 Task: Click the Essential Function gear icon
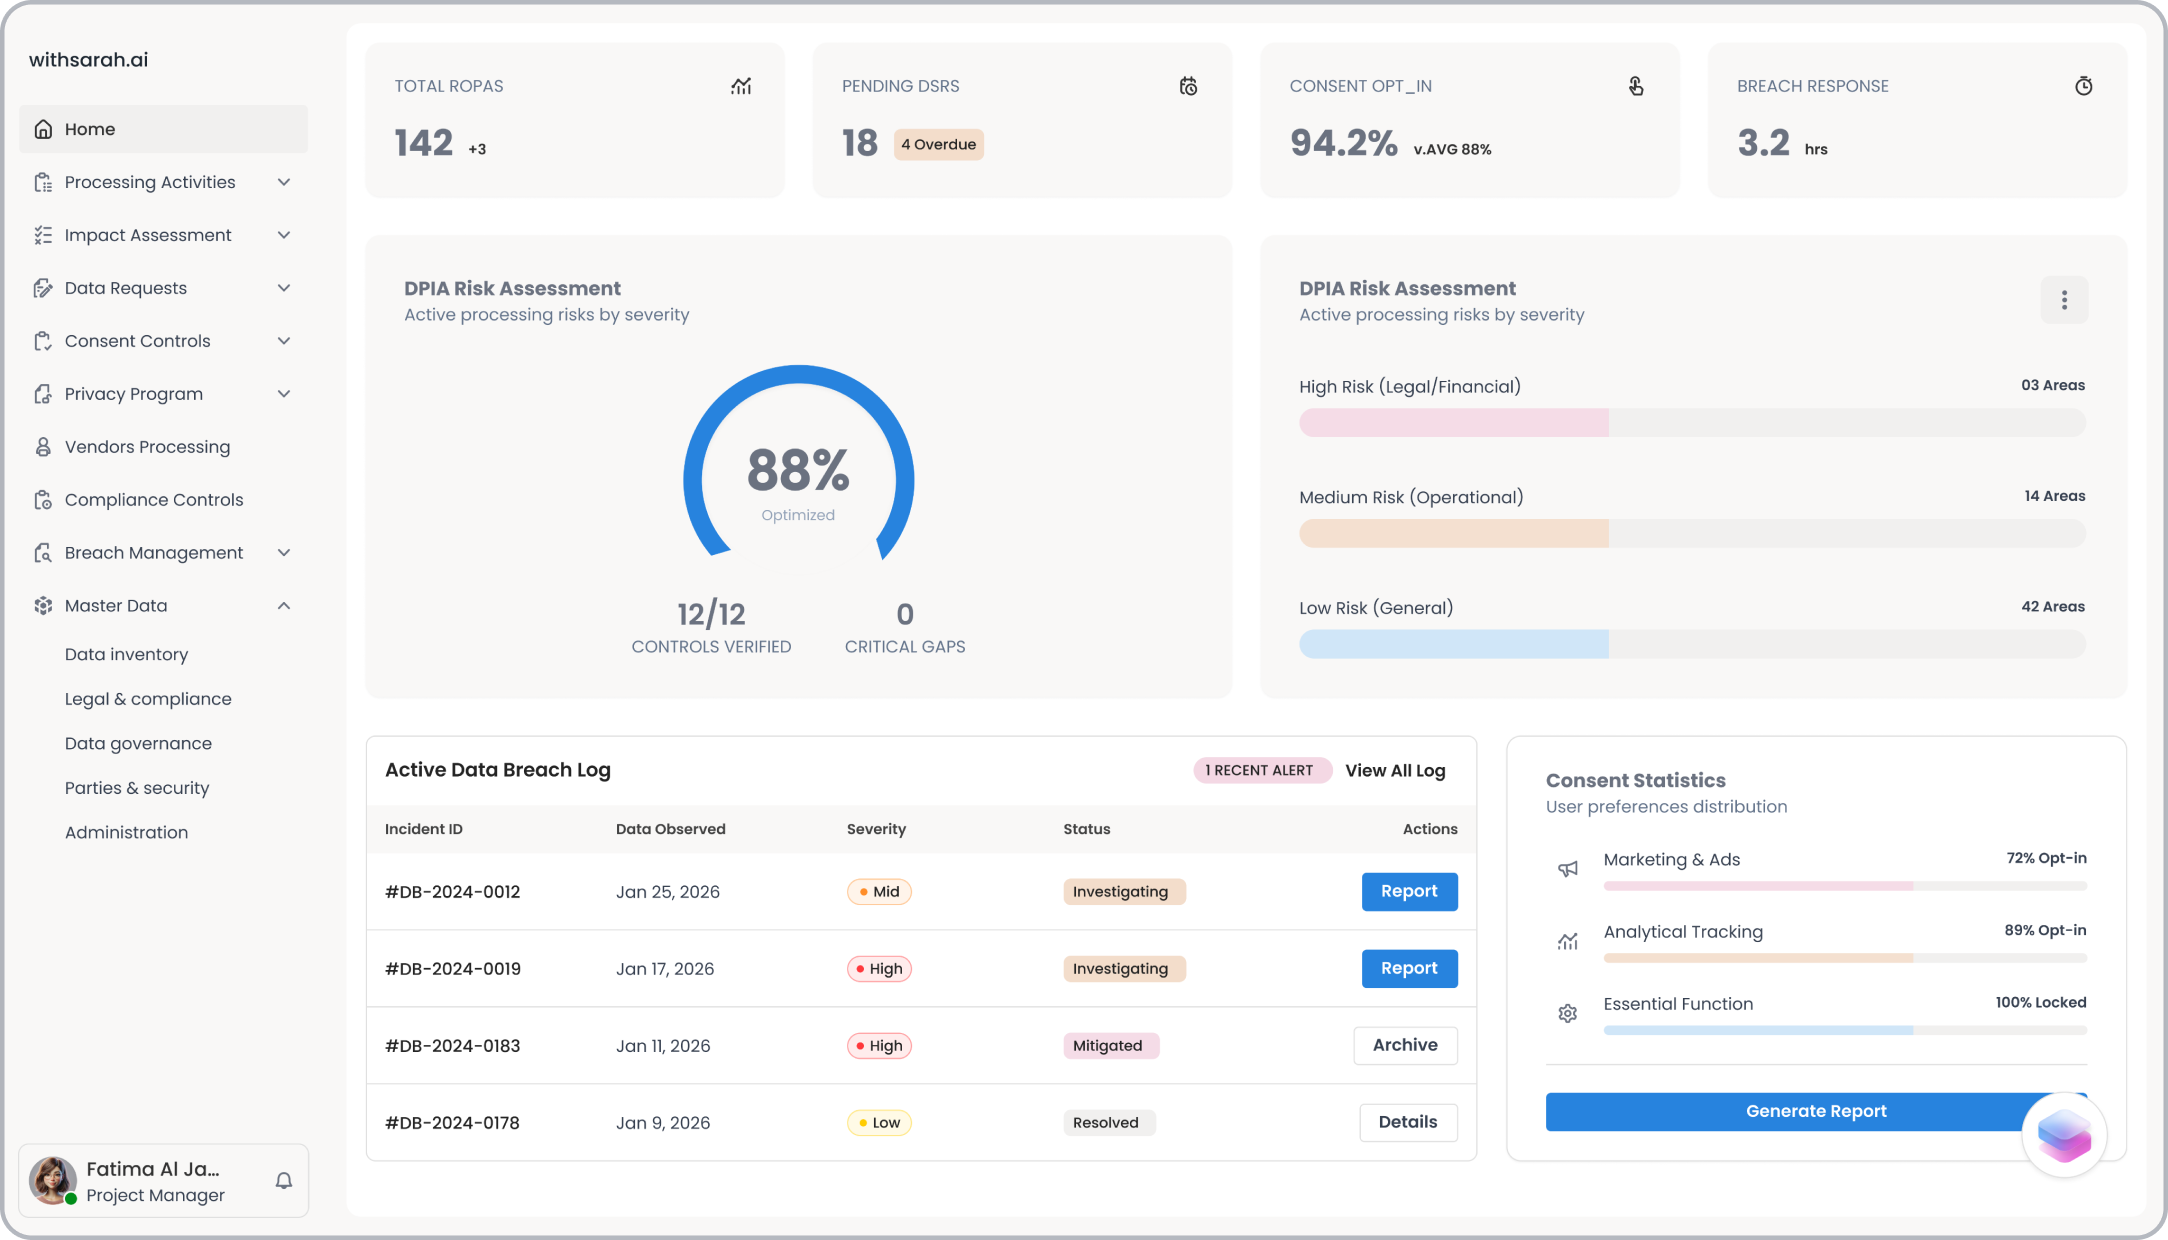(x=1568, y=1013)
